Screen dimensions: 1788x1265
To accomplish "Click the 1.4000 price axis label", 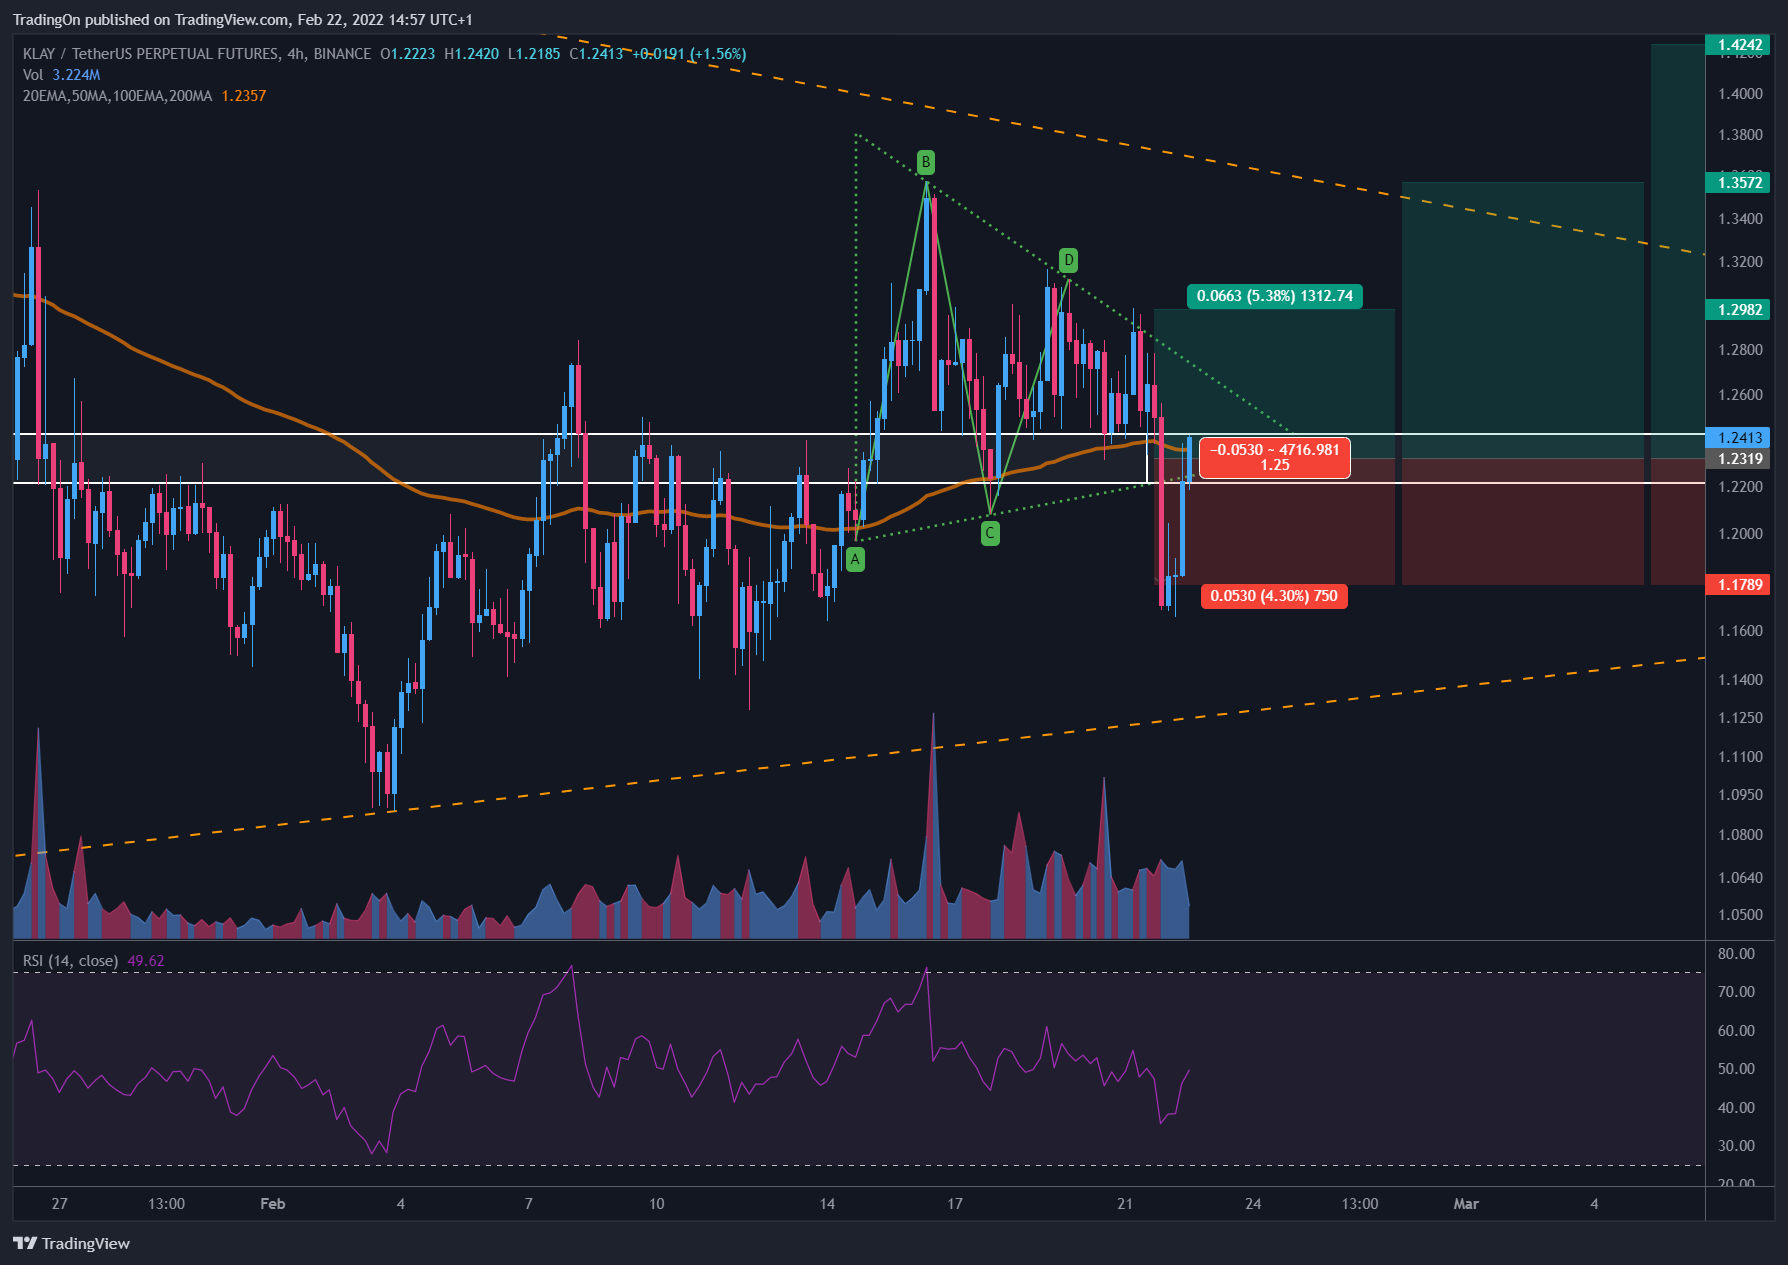I will (1740, 94).
